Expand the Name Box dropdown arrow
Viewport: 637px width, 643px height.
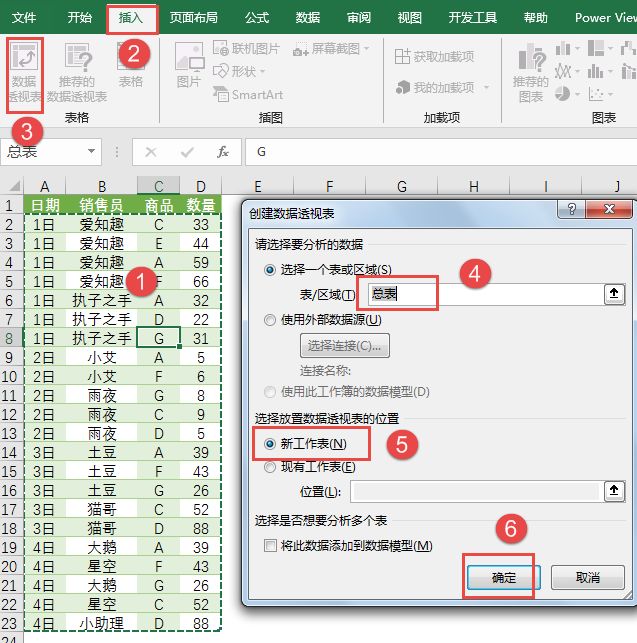pyautogui.click(x=93, y=152)
